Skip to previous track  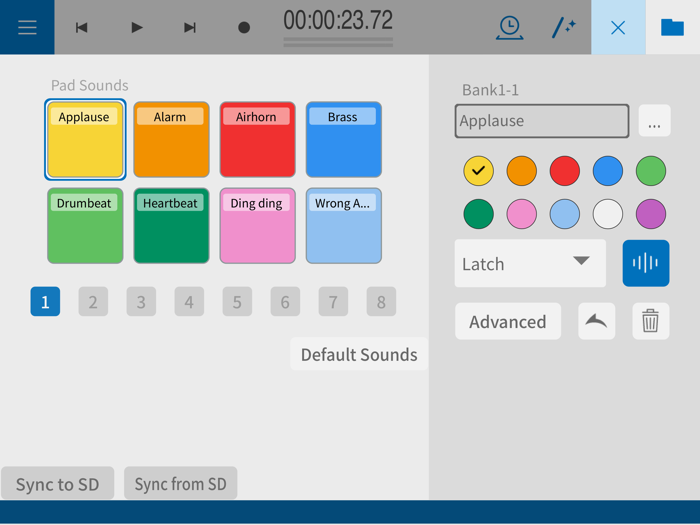82,28
